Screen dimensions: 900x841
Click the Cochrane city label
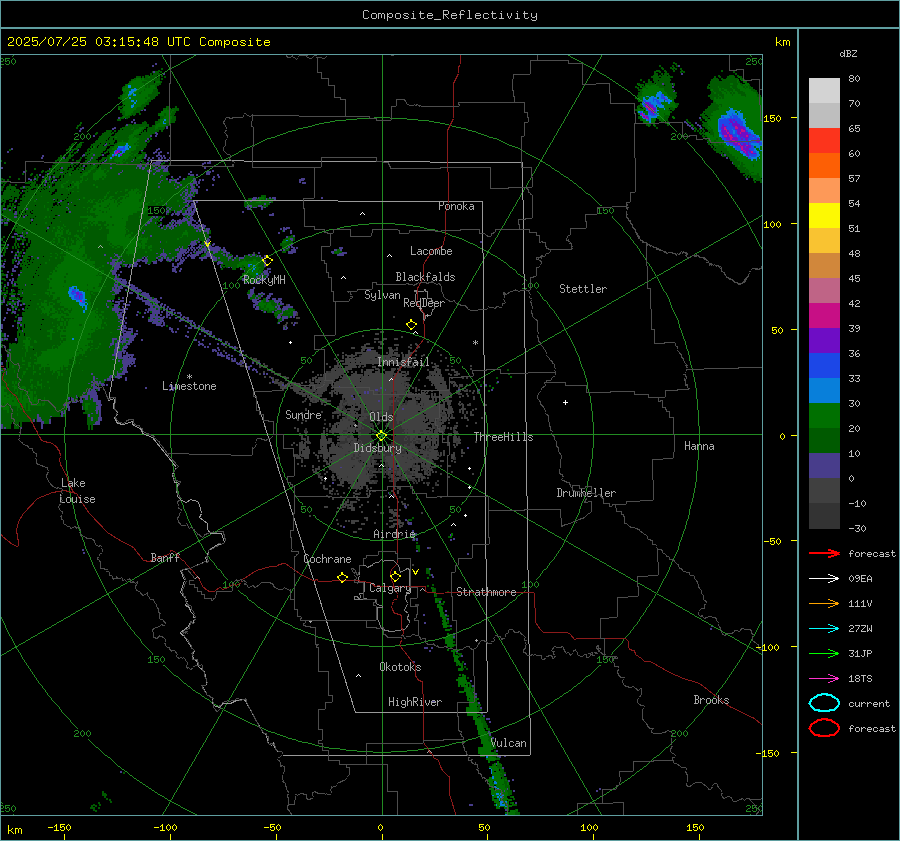(327, 559)
